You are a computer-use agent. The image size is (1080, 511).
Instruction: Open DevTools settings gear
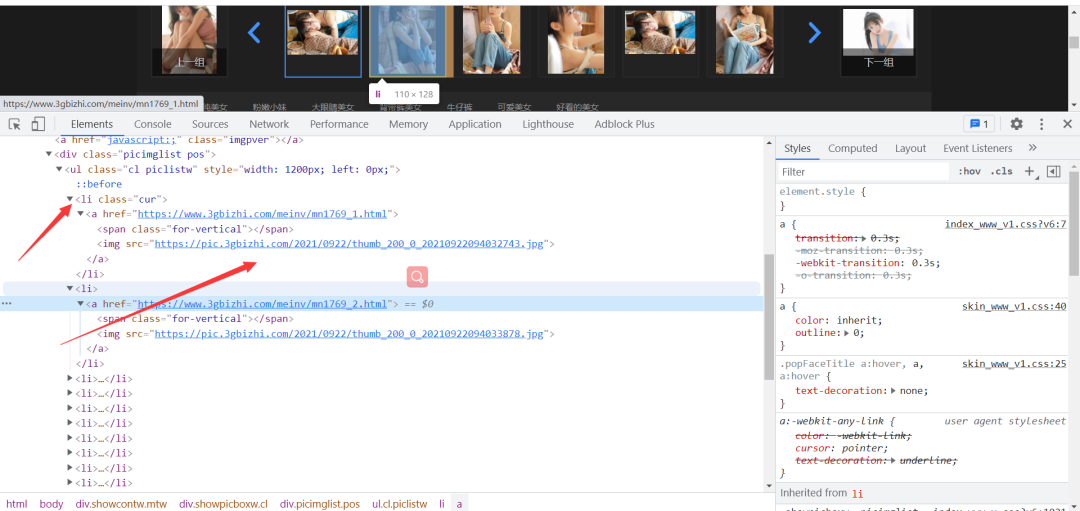(x=1016, y=124)
